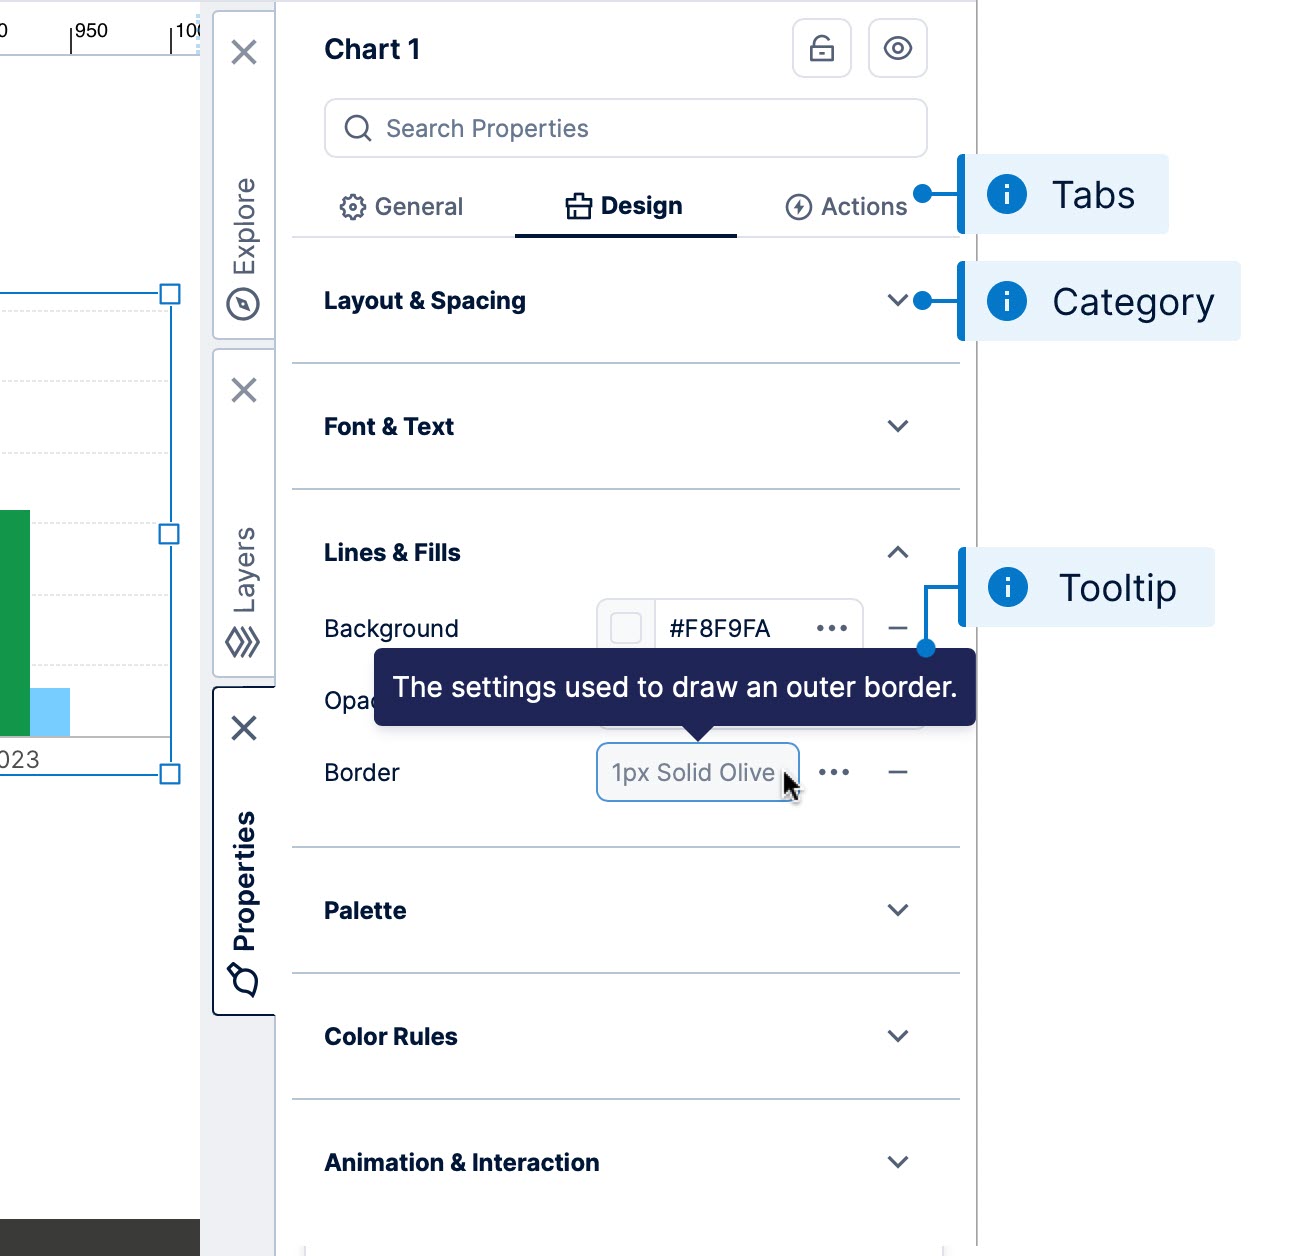Image resolution: width=1300 pixels, height=1256 pixels.
Task: Click the Search Properties field
Action: click(x=625, y=128)
